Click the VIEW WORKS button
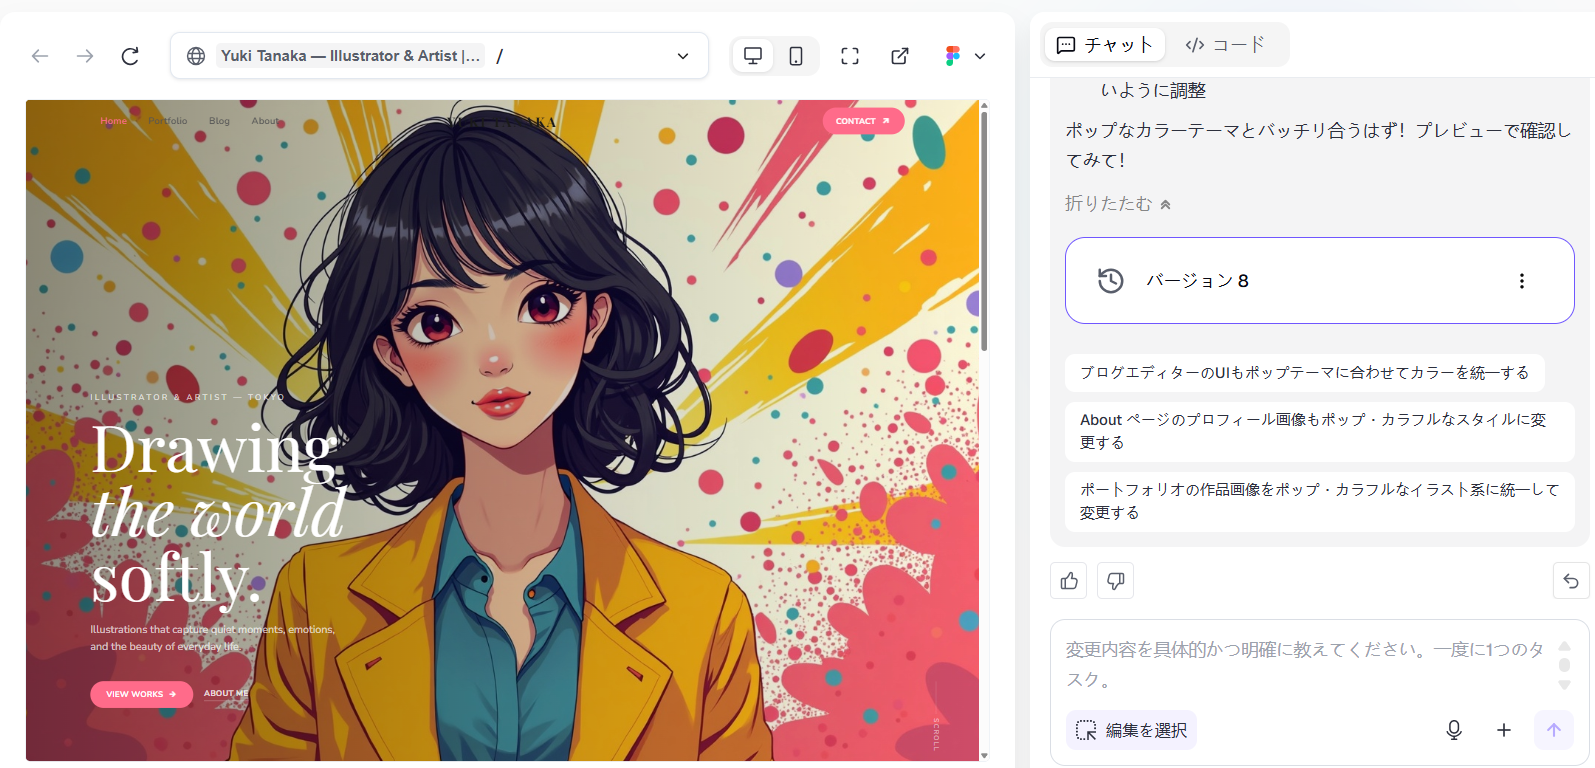Viewport: 1595px width, 768px height. [x=141, y=694]
